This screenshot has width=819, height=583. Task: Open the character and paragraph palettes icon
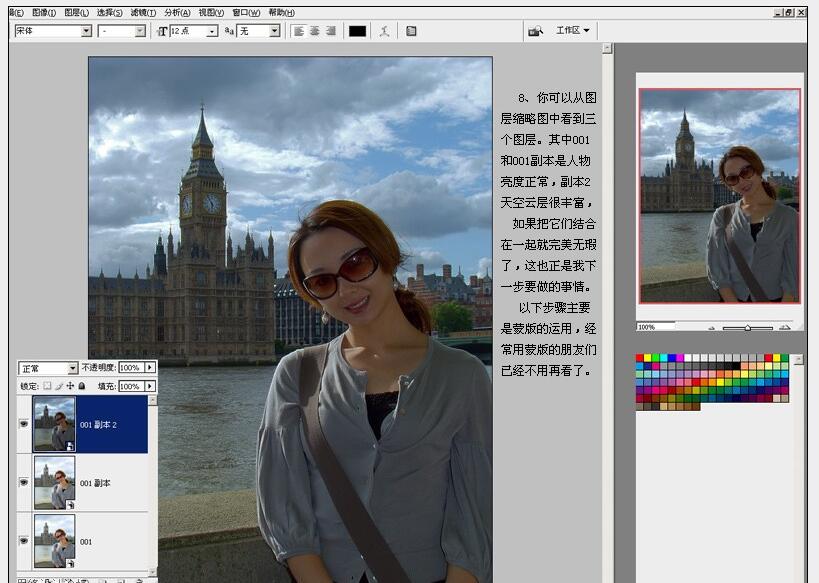[x=411, y=31]
